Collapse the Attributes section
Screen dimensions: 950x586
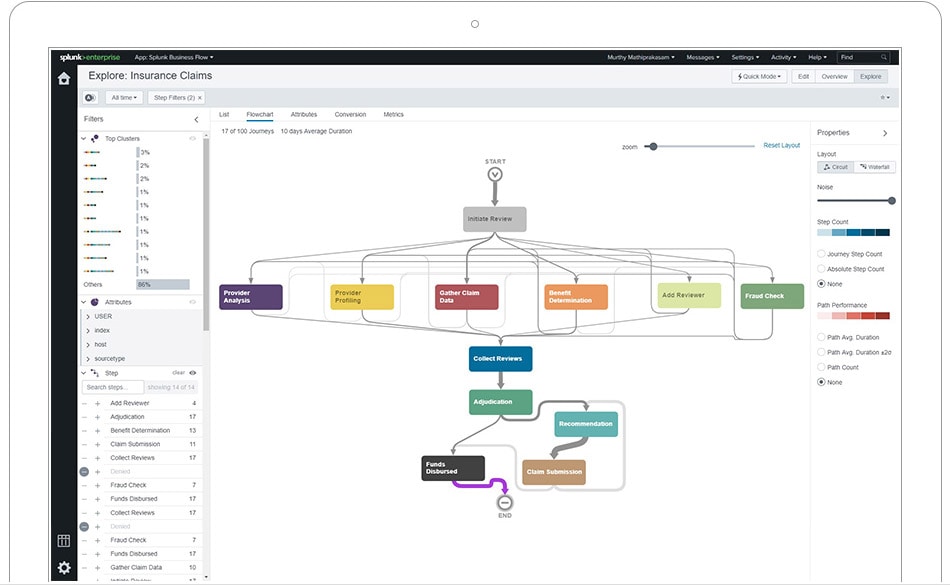click(x=84, y=302)
